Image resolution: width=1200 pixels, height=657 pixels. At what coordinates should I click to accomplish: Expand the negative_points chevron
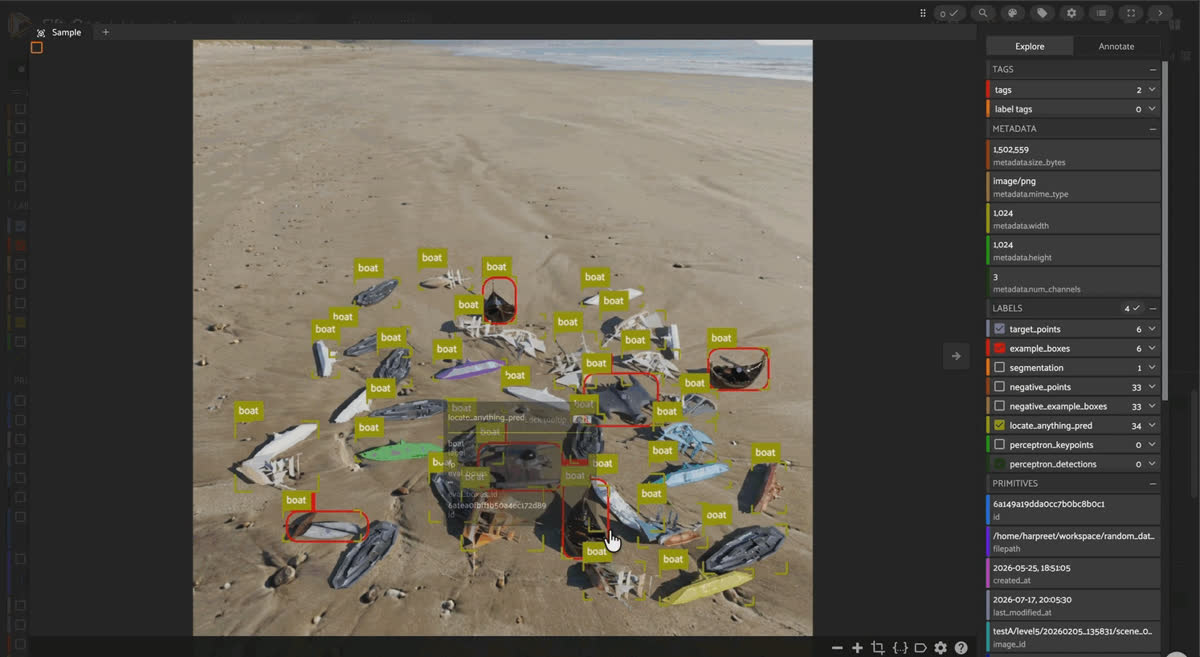pos(1152,387)
